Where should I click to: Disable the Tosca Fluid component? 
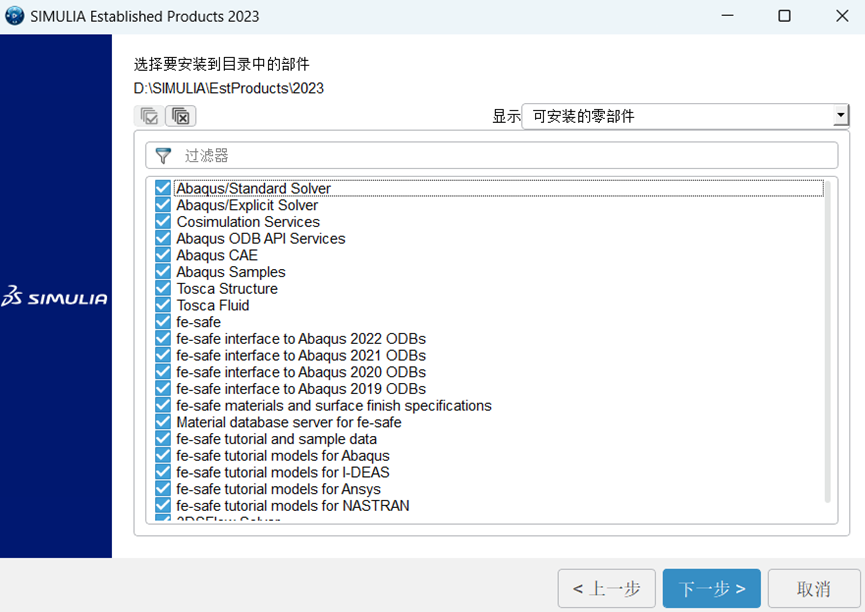pyautogui.click(x=163, y=305)
